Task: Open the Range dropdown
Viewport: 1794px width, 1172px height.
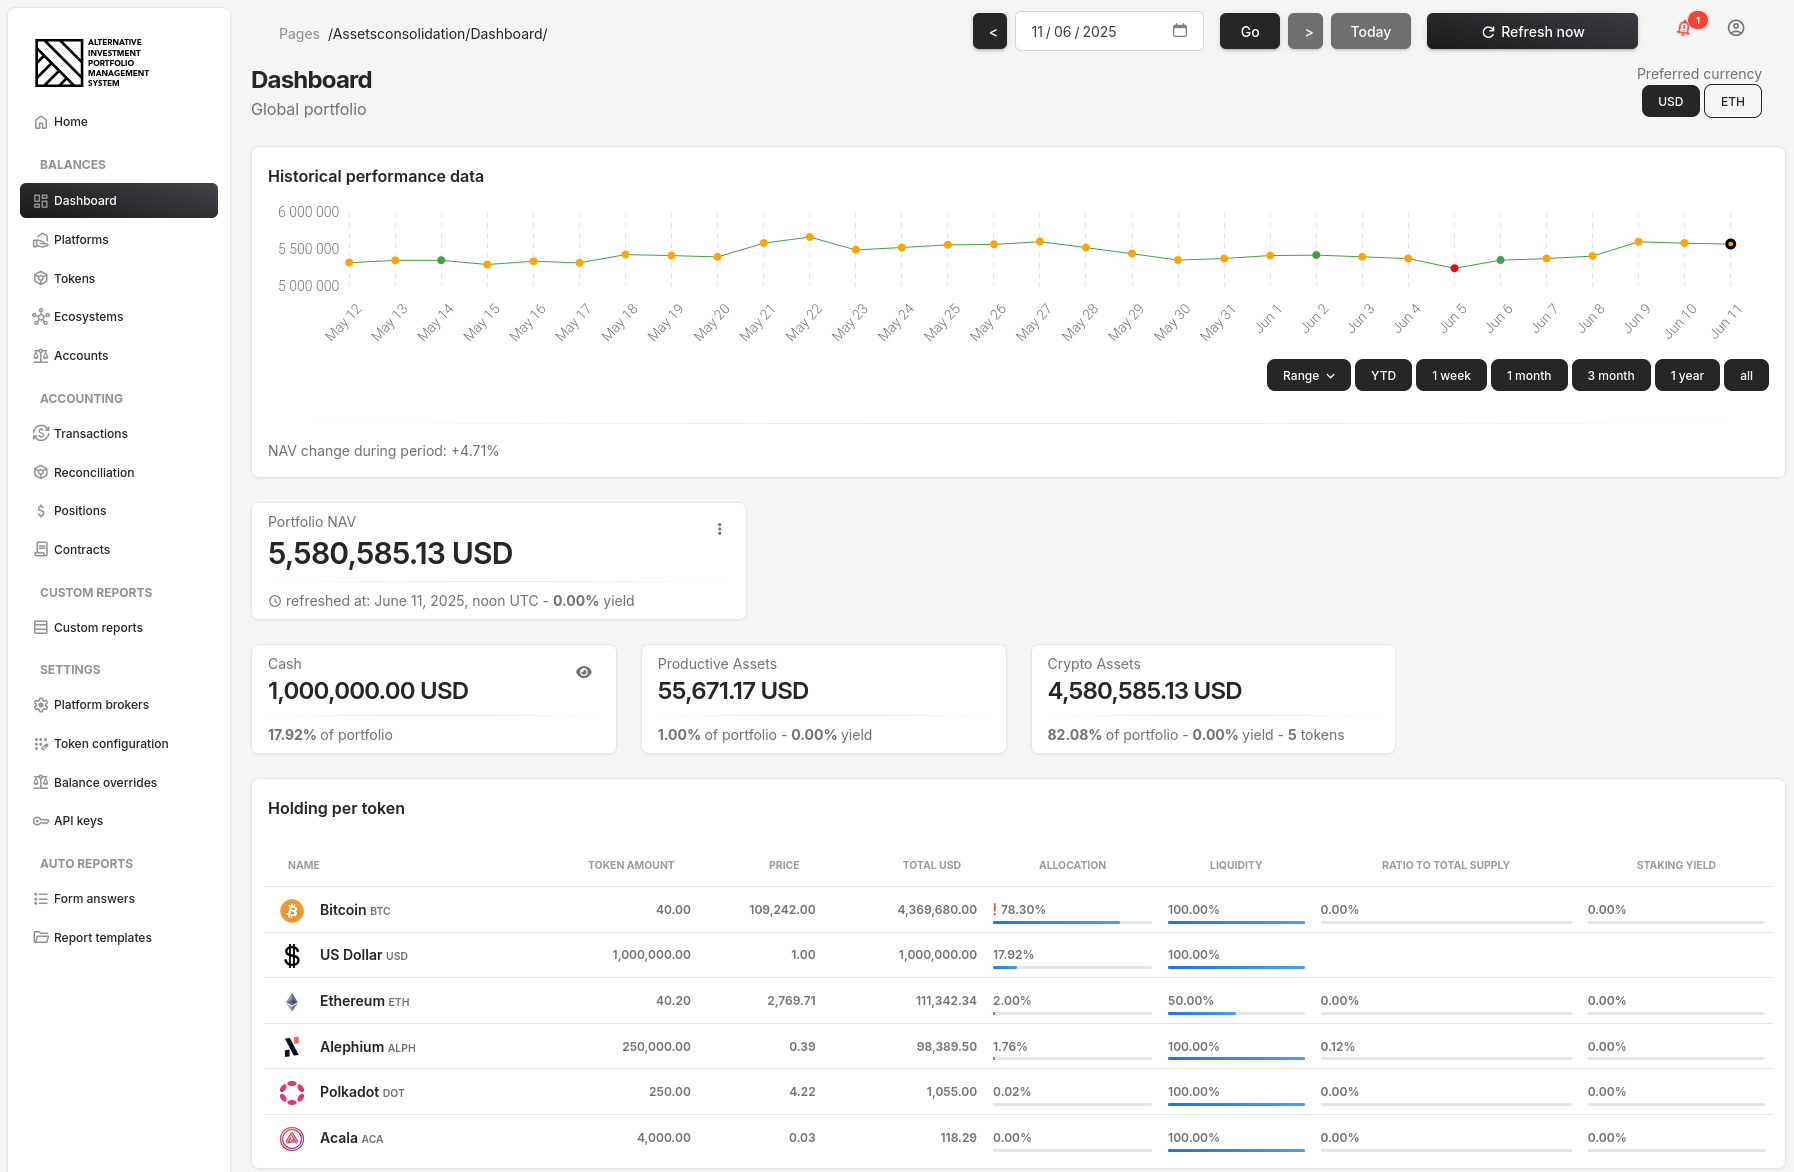Action: pyautogui.click(x=1308, y=376)
